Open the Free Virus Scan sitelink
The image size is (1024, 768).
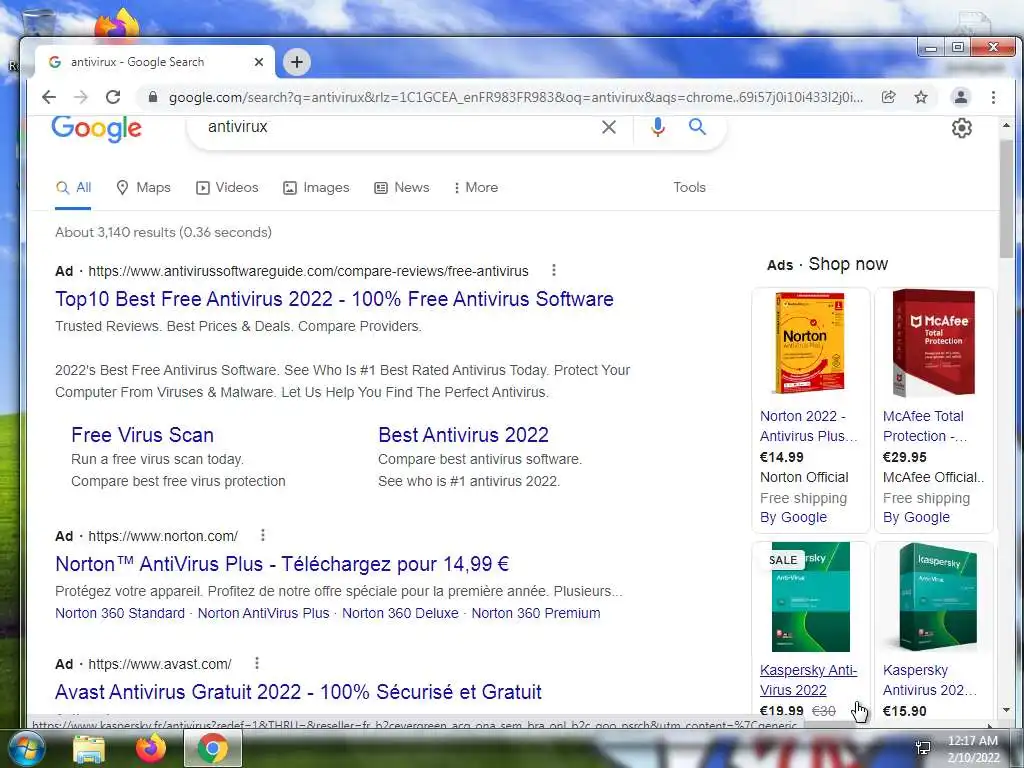[x=142, y=435]
